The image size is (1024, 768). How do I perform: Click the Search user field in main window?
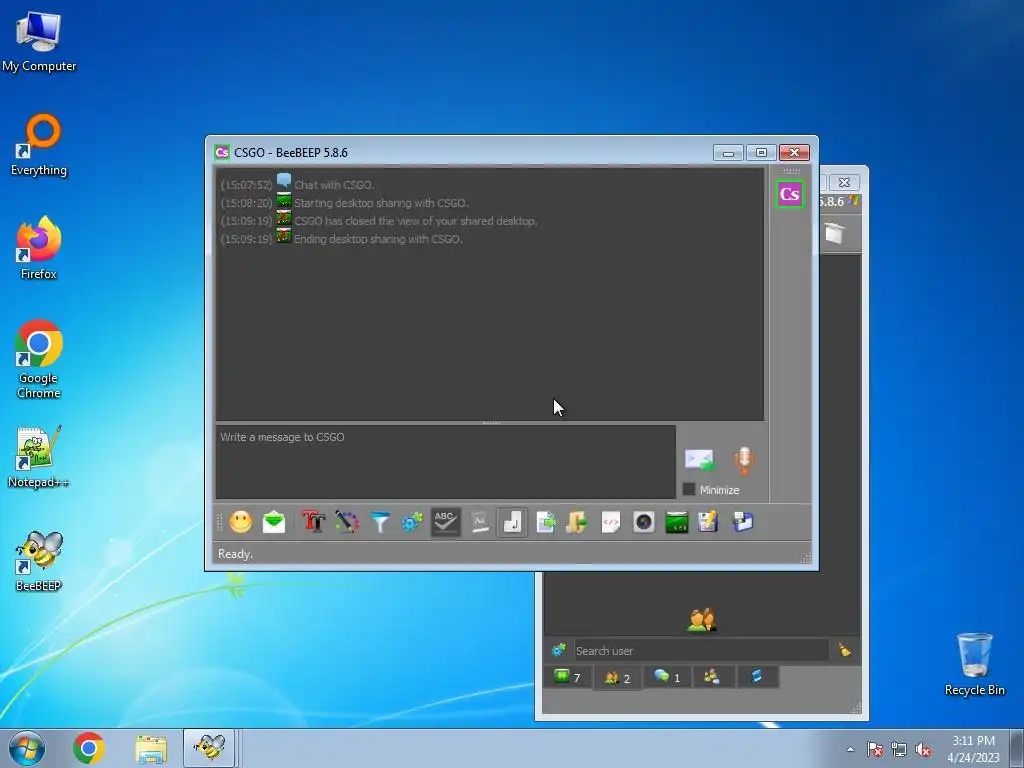pos(701,650)
